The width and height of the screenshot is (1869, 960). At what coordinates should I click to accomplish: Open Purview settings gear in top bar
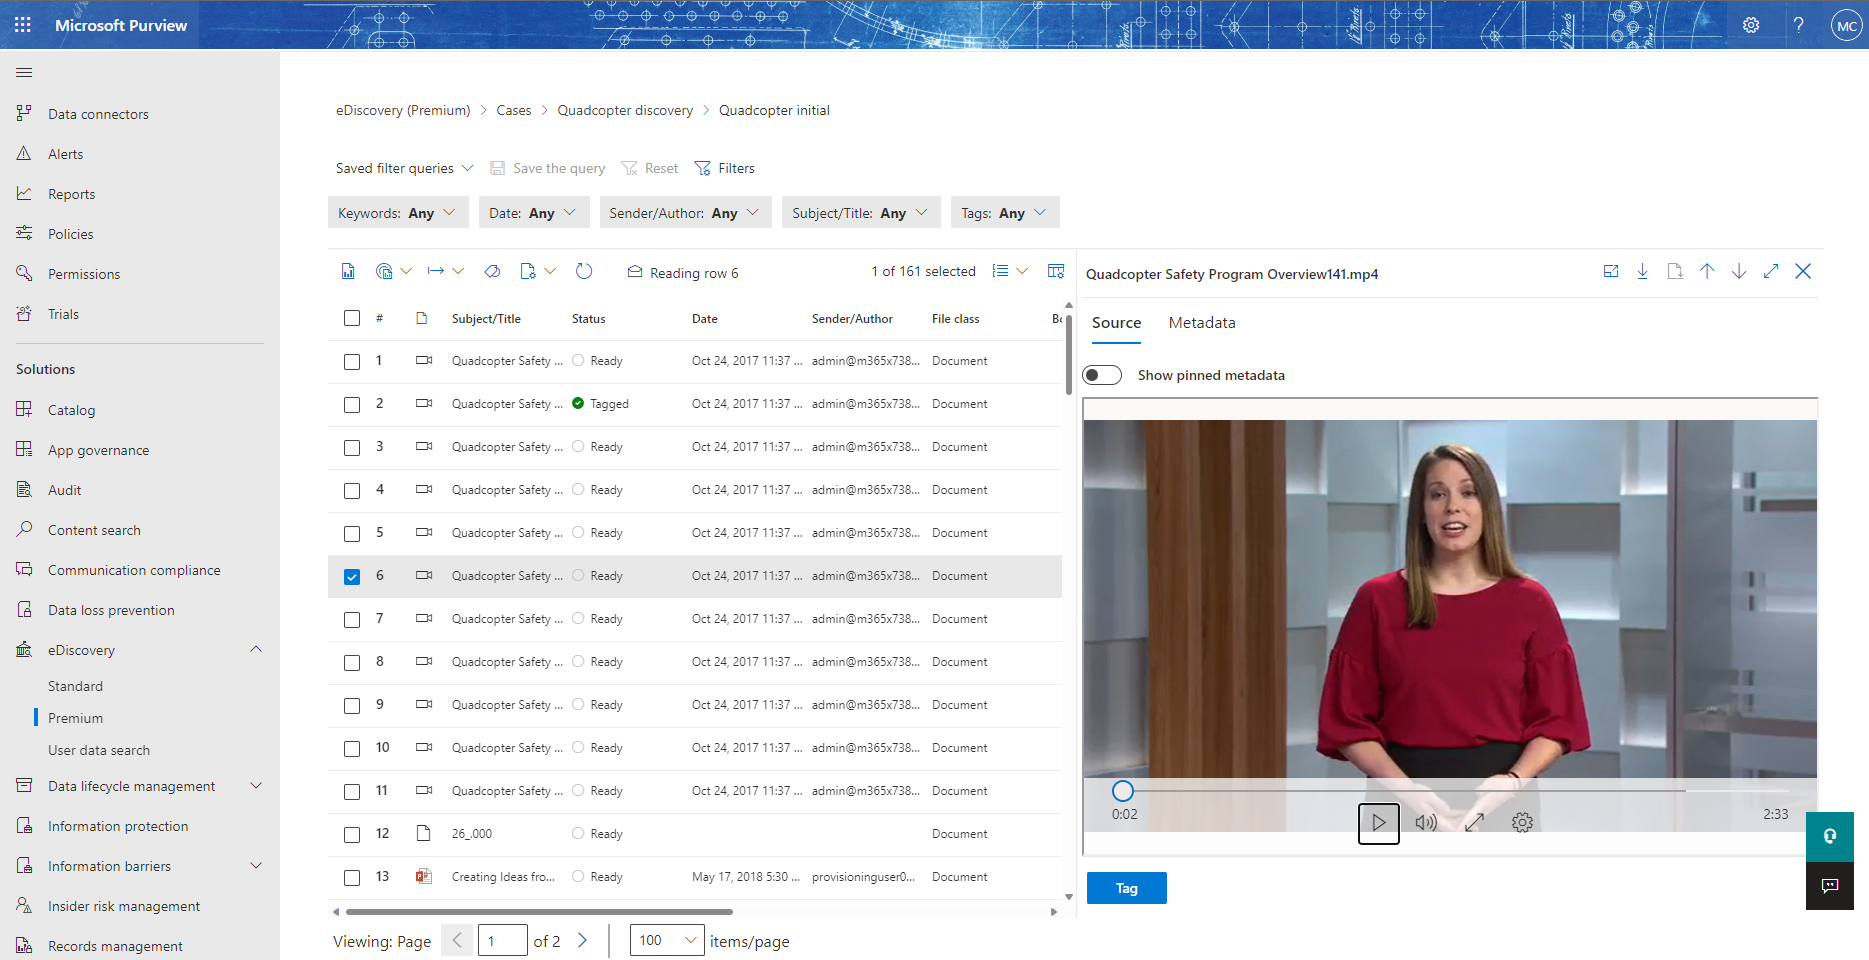1751,24
